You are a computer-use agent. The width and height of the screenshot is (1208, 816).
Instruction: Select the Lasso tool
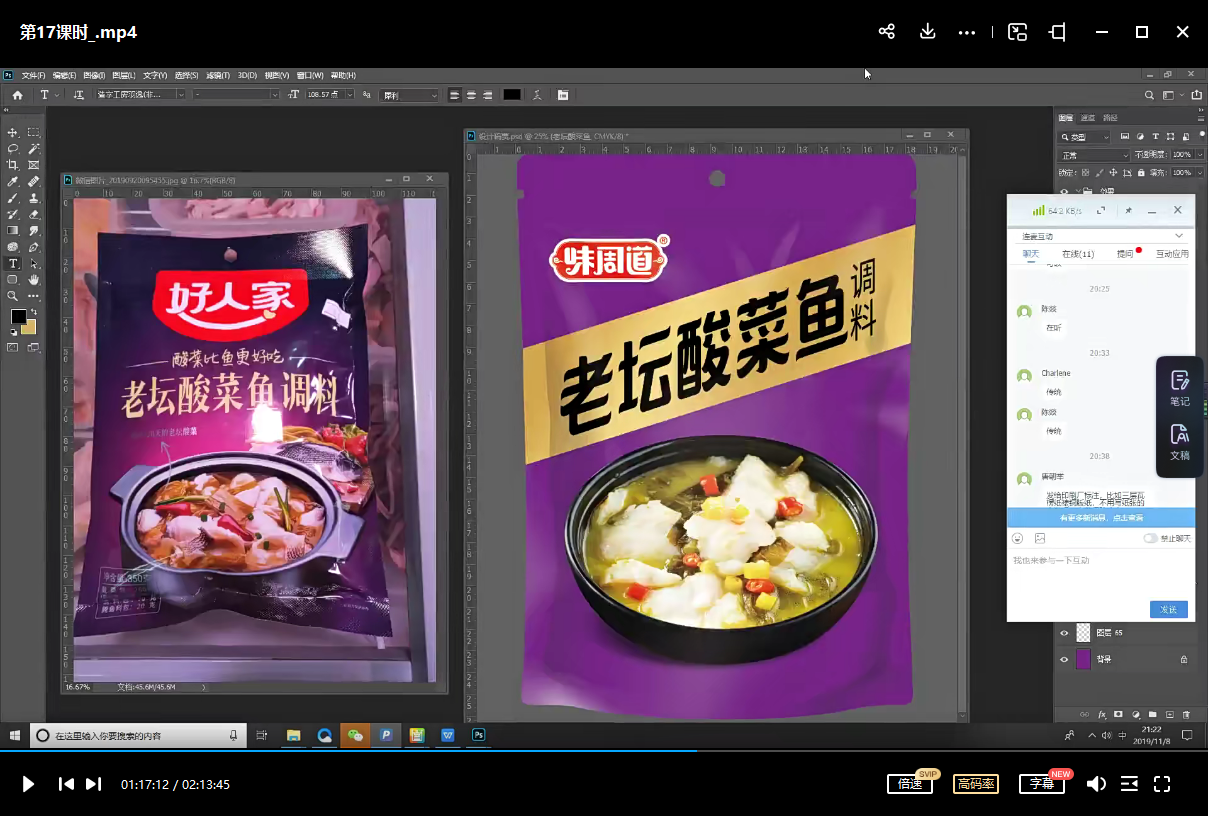point(13,148)
